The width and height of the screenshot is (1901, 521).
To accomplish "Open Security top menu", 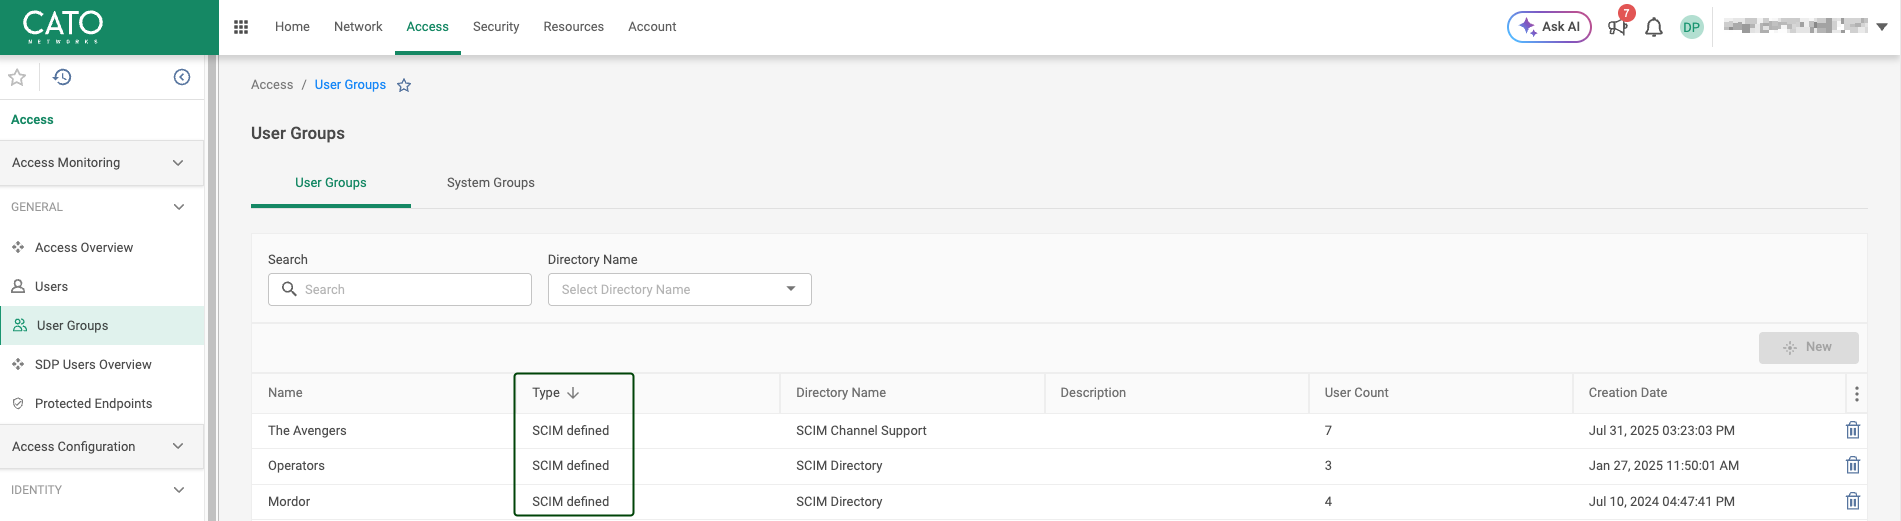I will tap(496, 27).
